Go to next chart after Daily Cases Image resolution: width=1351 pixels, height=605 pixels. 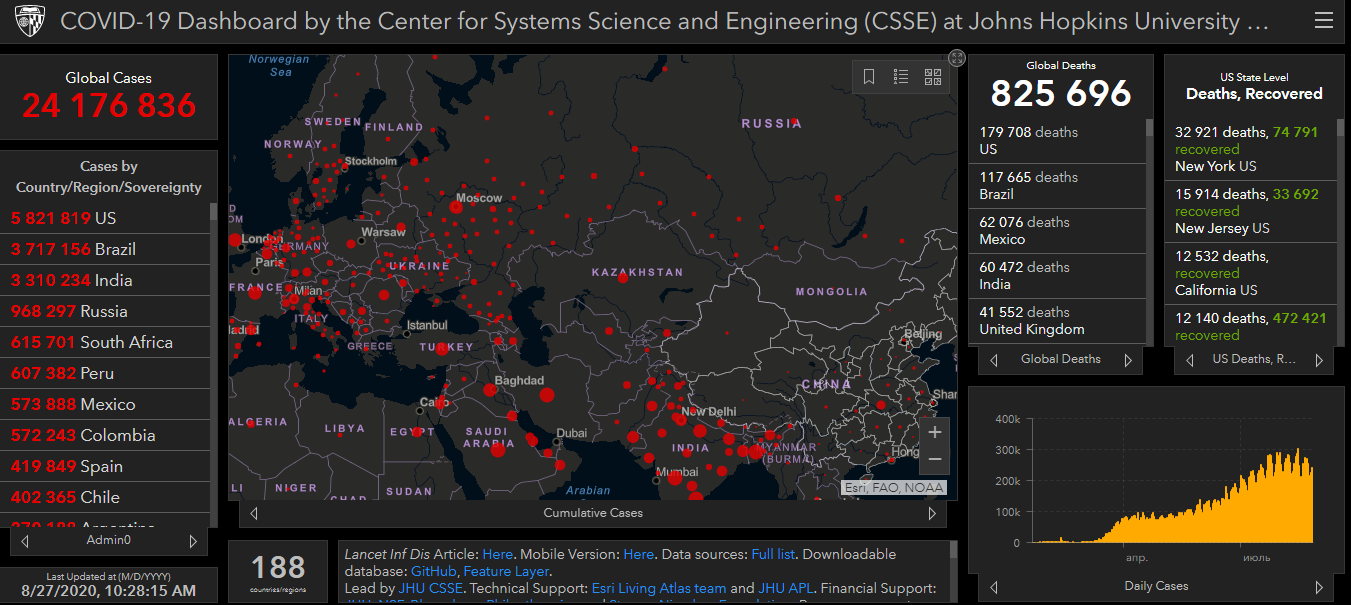coord(1319,587)
